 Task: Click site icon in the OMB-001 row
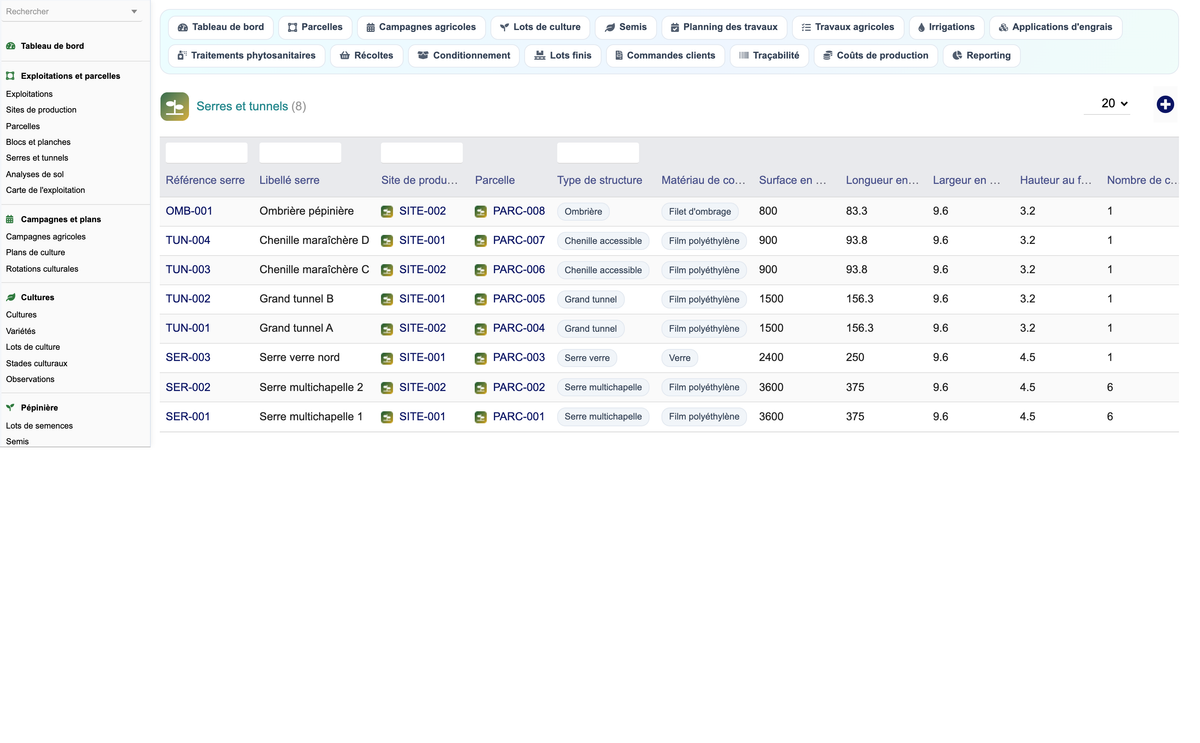(x=387, y=212)
